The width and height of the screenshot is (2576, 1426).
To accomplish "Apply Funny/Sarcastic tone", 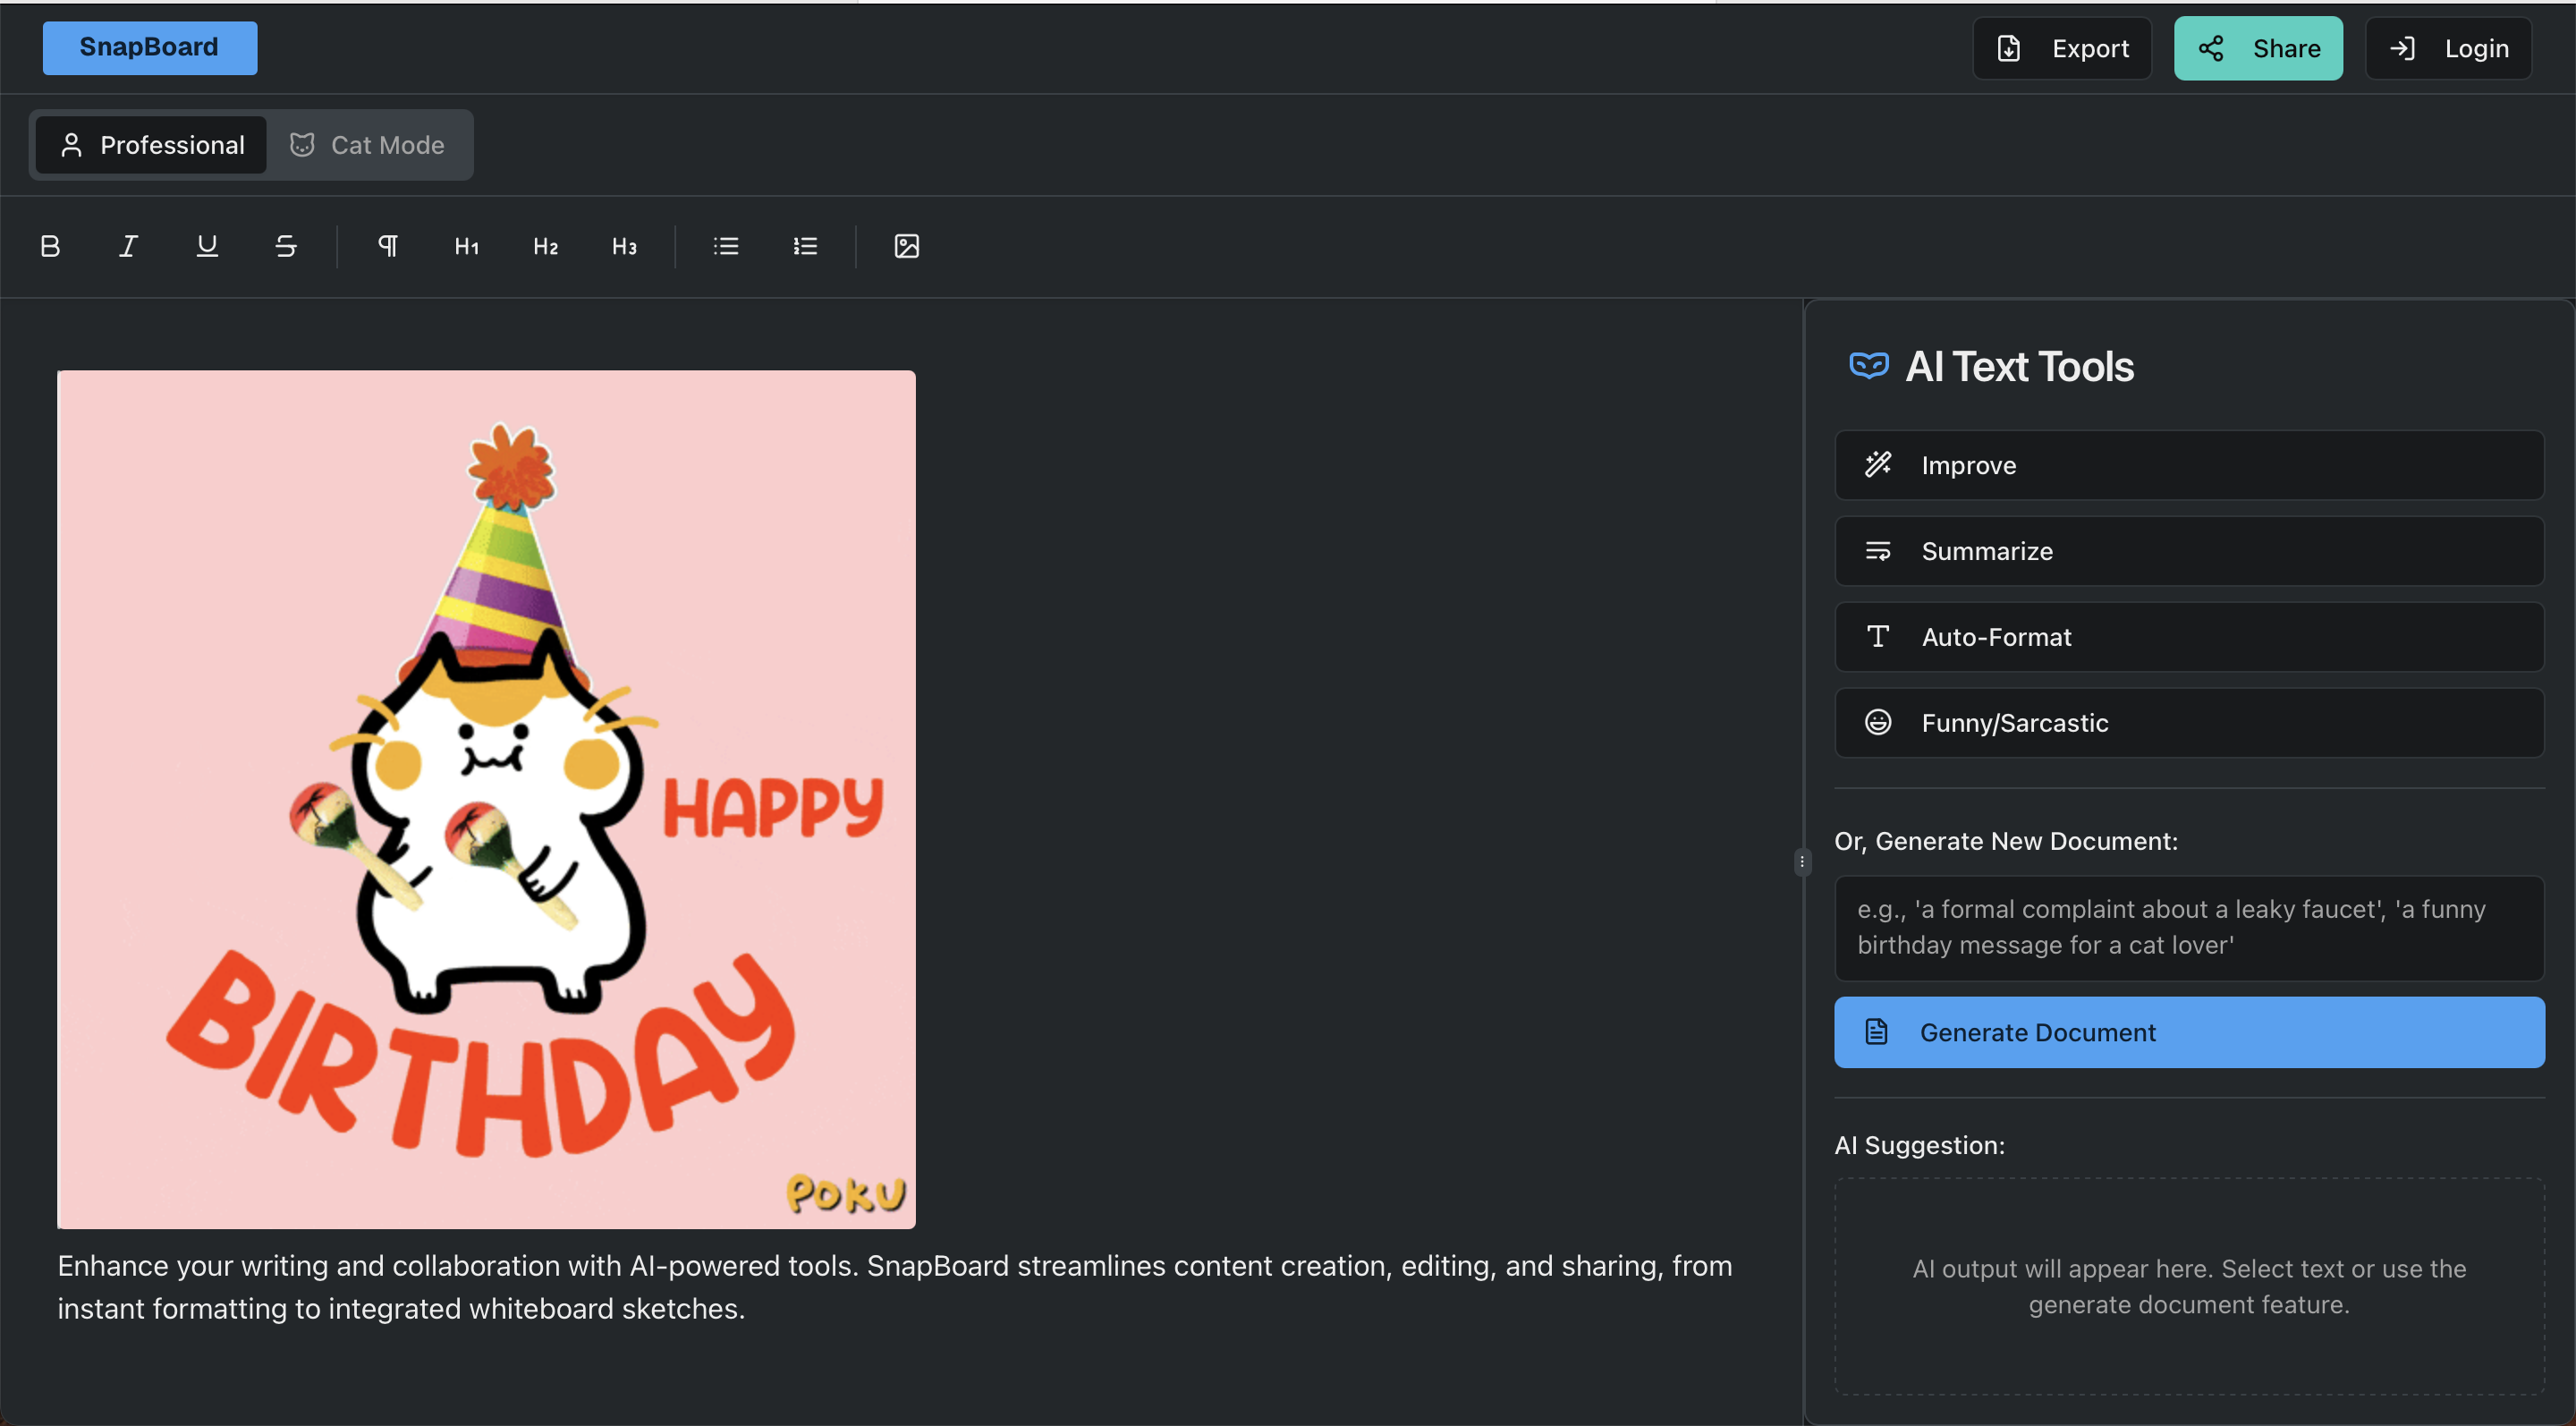I will pos(2188,723).
